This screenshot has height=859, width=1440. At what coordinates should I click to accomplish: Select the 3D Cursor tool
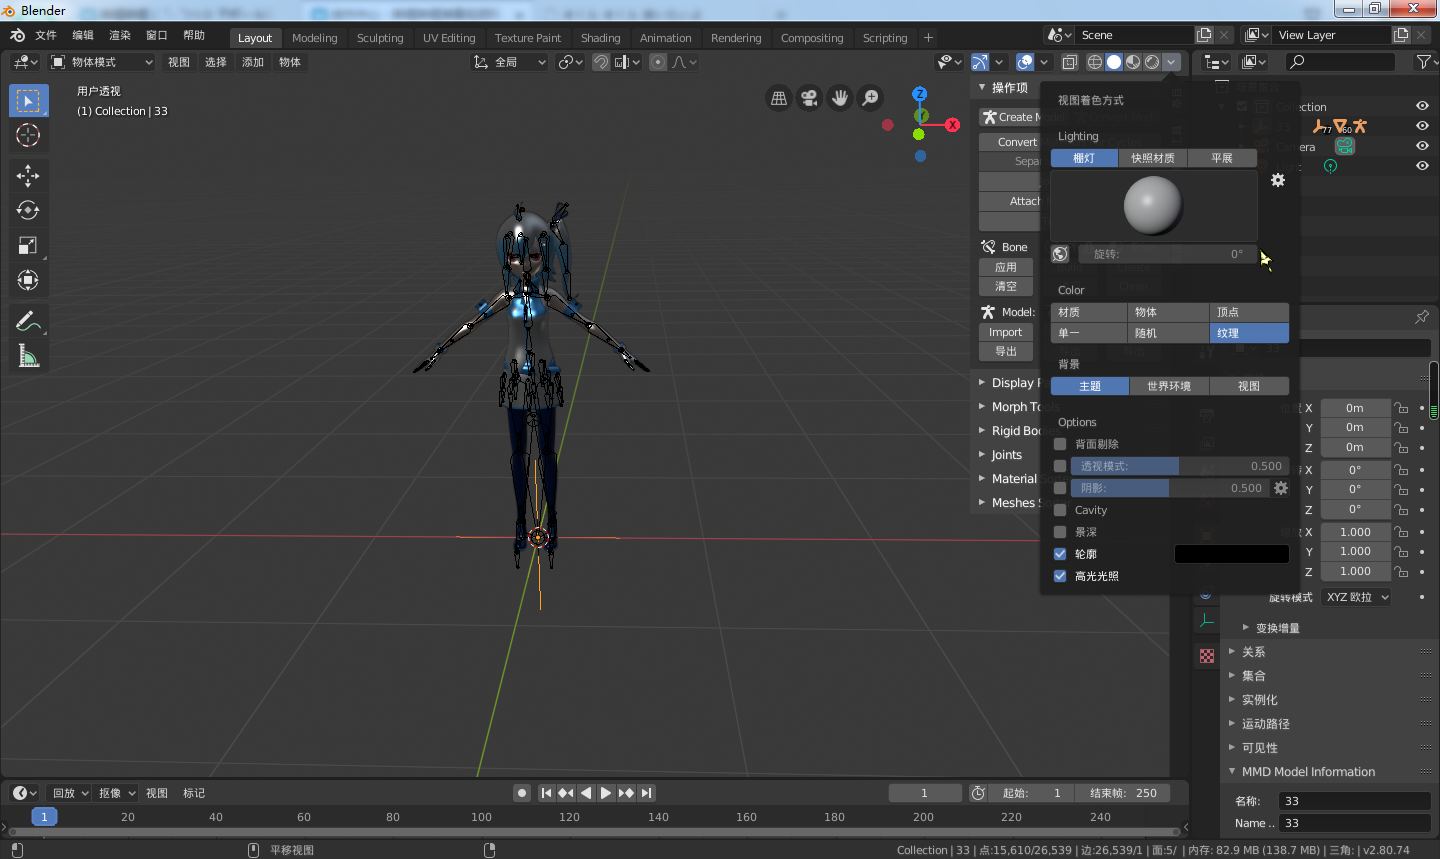28,136
